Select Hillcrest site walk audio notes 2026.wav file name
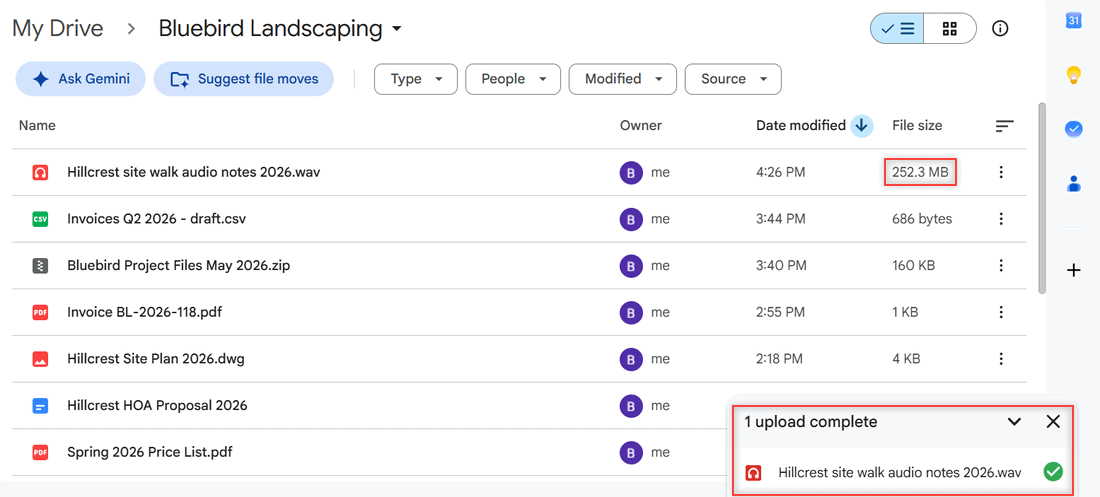The height and width of the screenshot is (497, 1100). [x=194, y=172]
